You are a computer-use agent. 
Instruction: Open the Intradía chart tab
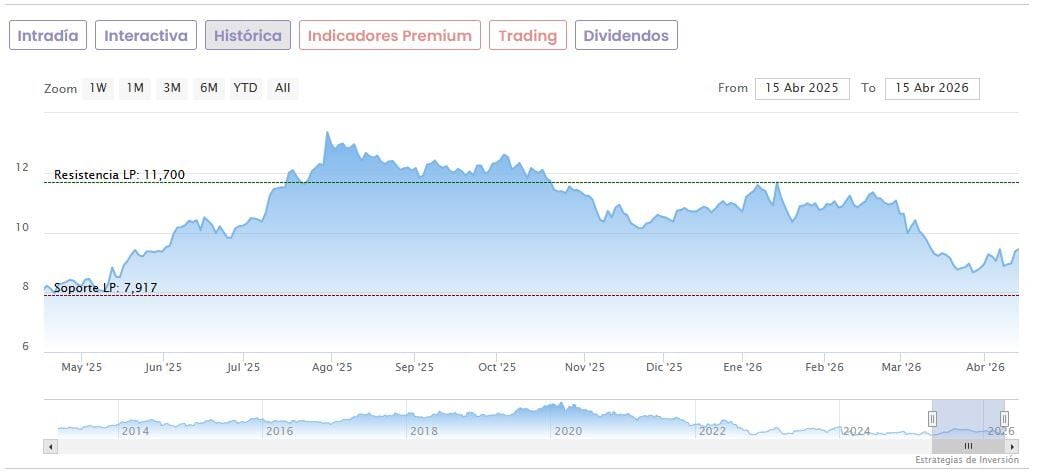pyautogui.click(x=47, y=36)
